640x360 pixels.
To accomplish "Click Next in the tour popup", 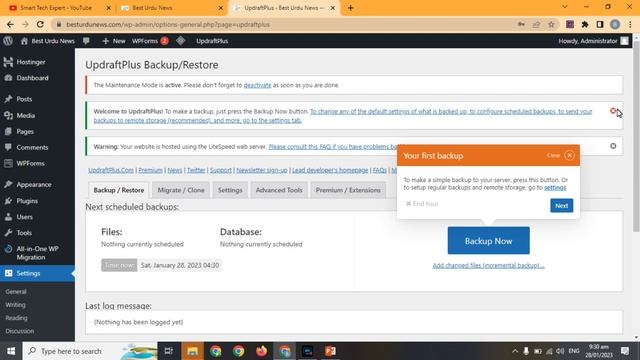I will (562, 206).
